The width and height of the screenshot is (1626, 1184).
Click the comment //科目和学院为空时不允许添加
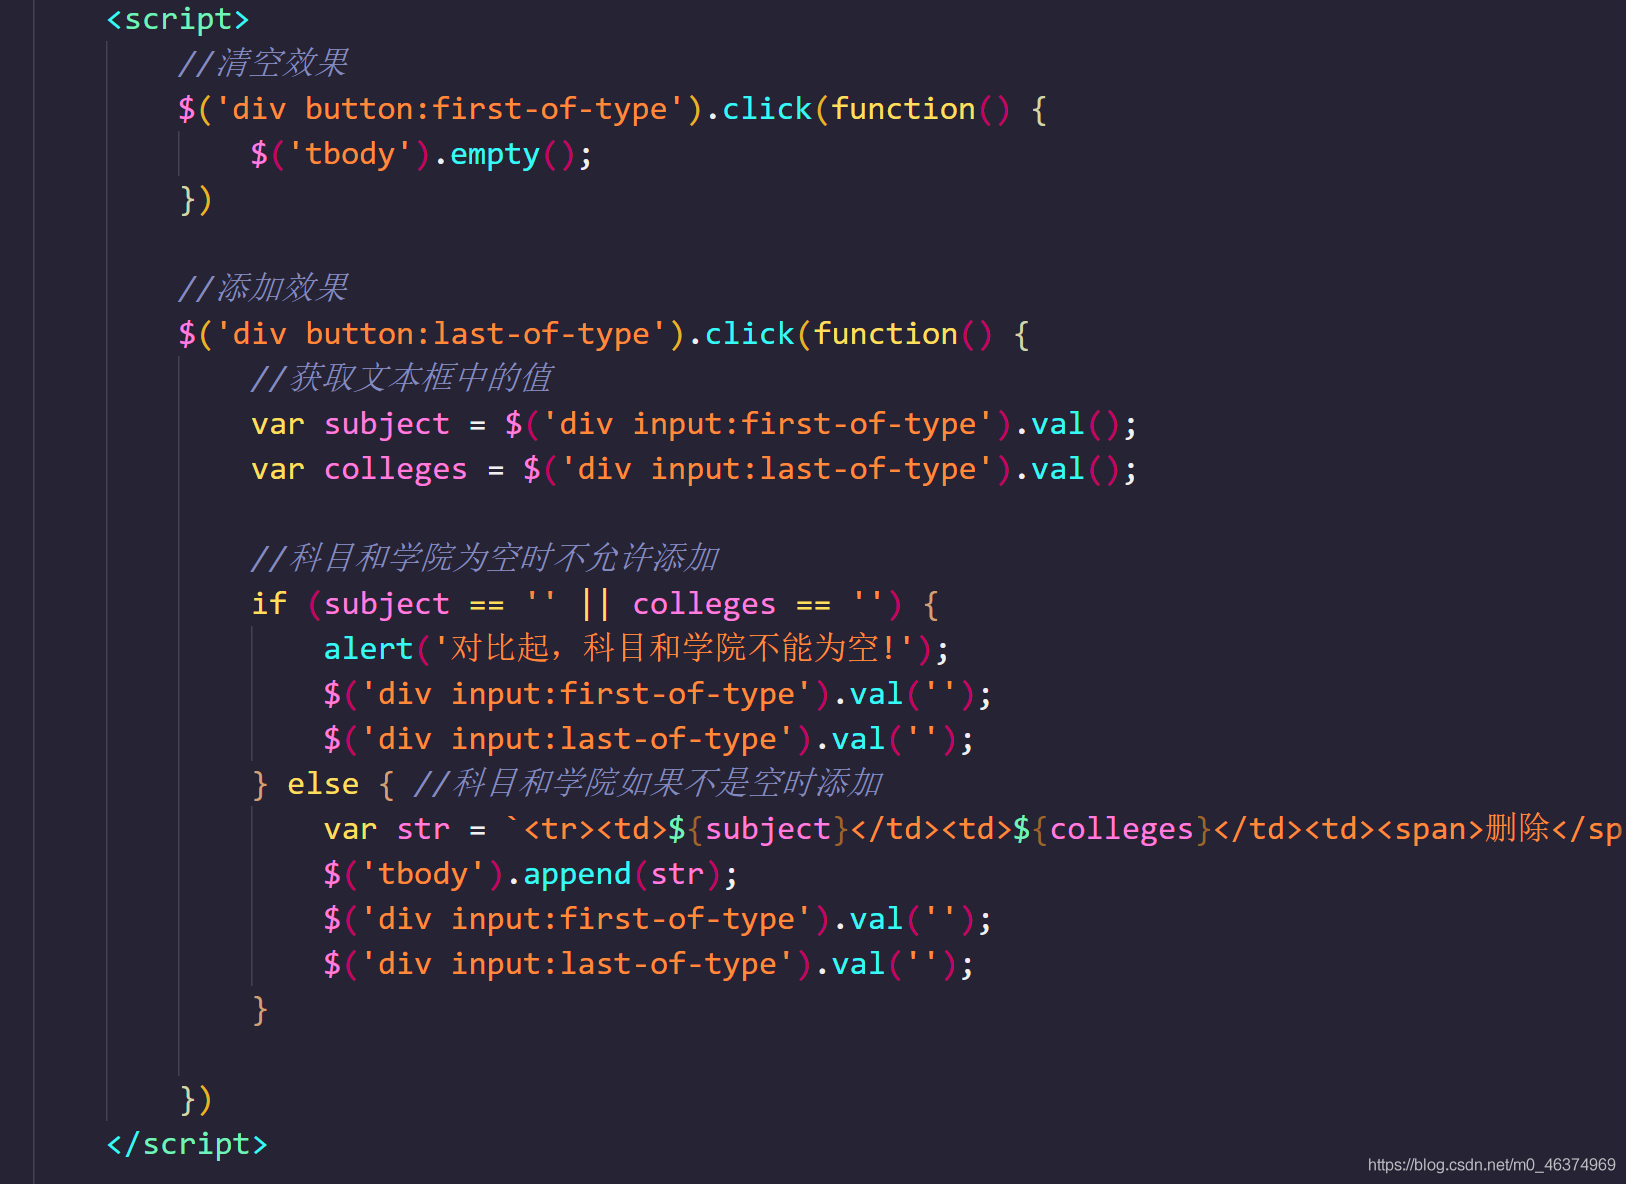point(485,558)
